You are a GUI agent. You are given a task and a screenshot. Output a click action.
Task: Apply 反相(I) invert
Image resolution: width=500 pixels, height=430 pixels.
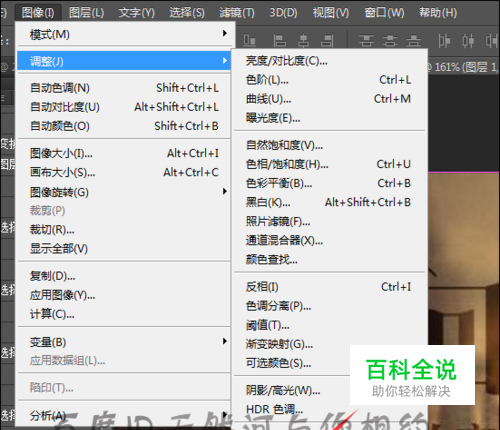[329, 287]
